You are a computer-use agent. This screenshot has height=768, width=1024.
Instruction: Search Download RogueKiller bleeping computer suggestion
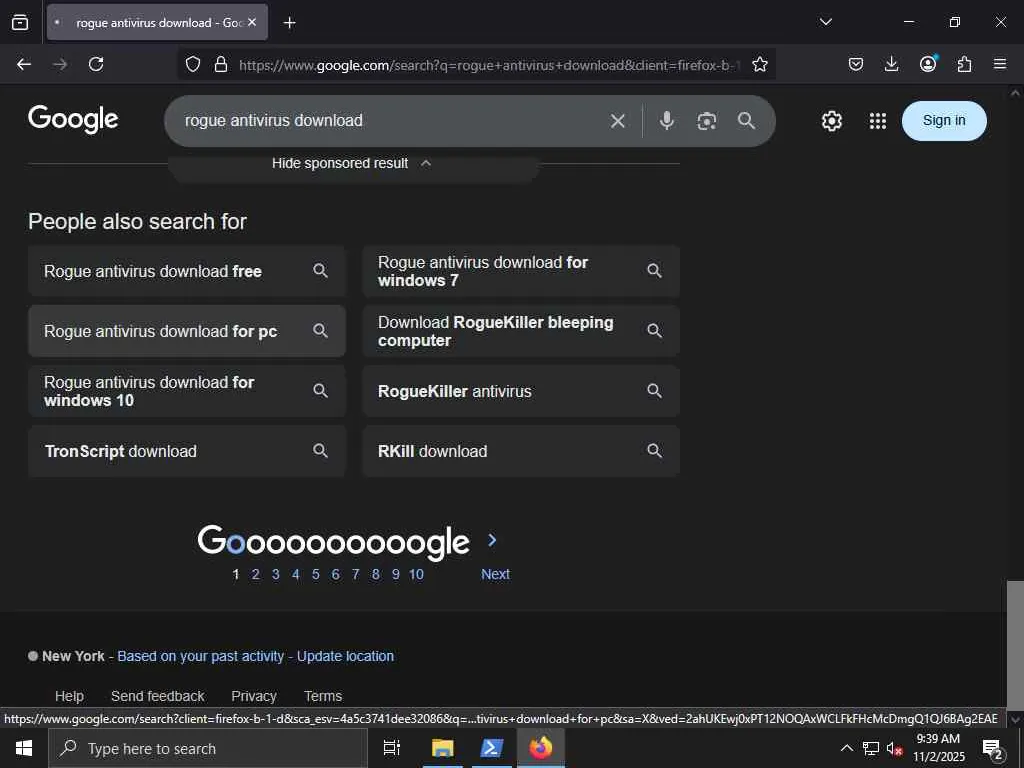(x=521, y=331)
